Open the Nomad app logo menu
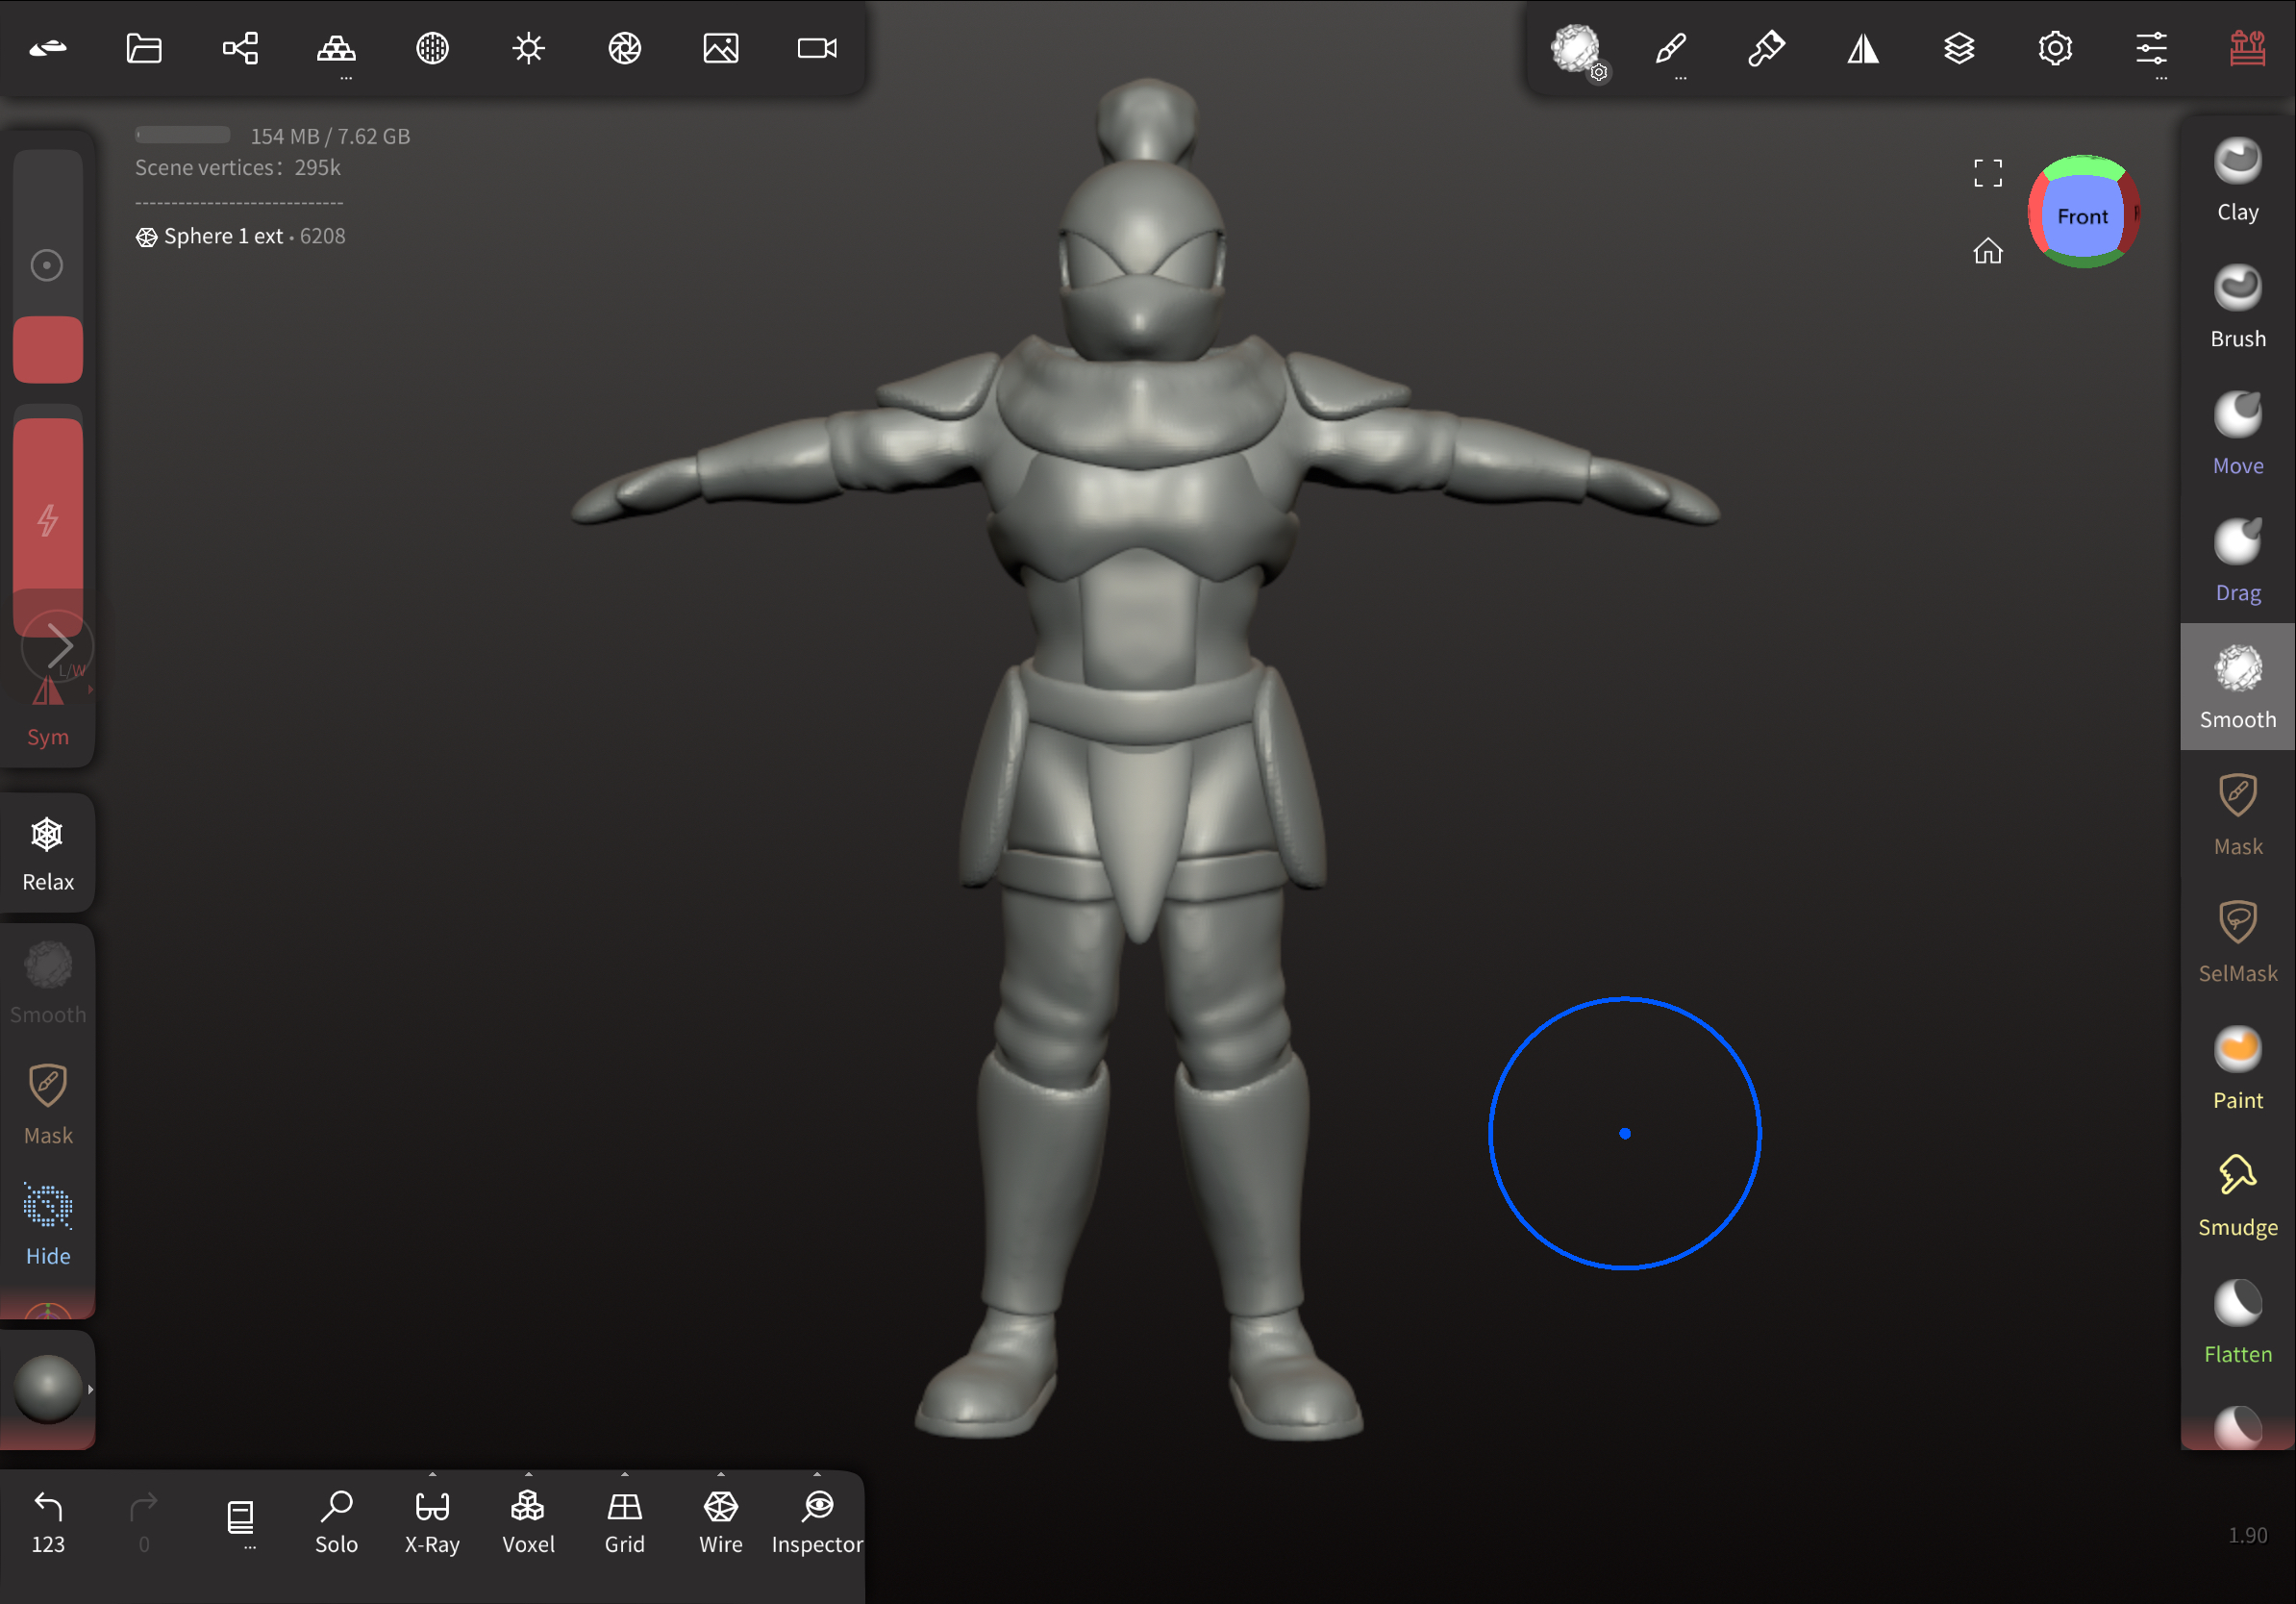 tap(48, 48)
